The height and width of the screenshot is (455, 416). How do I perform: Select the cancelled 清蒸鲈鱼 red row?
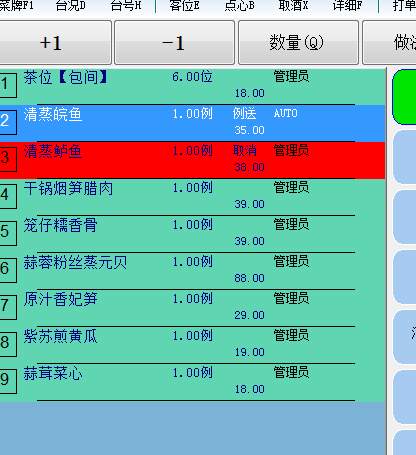click(192, 160)
